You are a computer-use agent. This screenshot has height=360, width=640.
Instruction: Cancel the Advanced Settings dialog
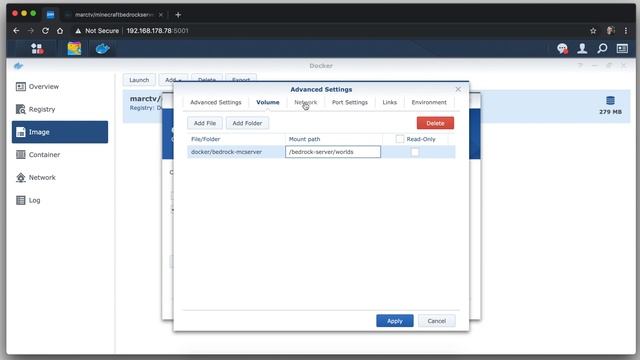(x=436, y=321)
